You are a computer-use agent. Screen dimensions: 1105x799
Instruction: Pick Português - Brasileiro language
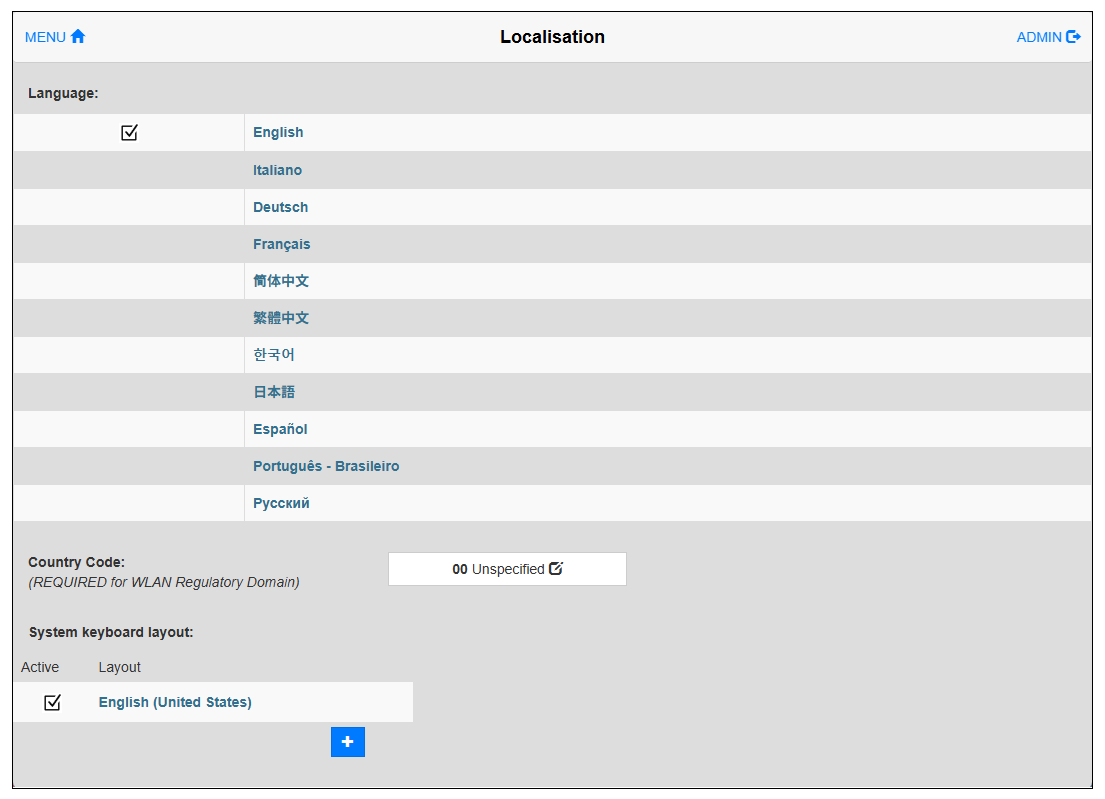(x=326, y=466)
